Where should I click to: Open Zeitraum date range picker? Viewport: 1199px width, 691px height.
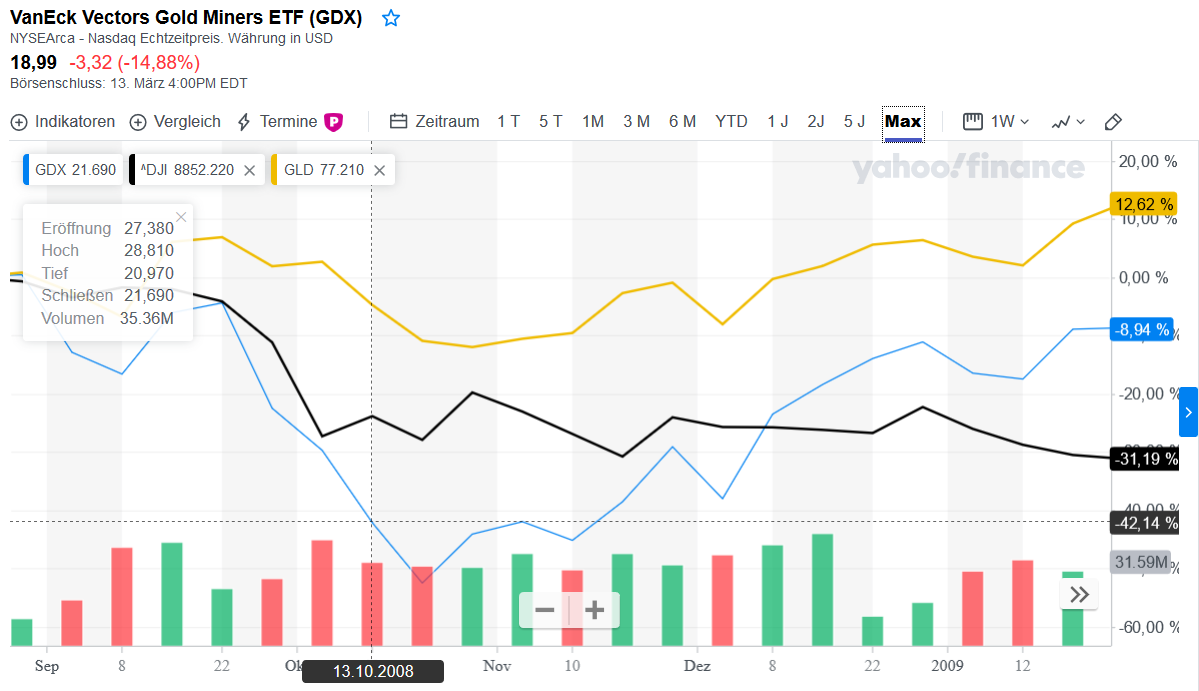(434, 122)
